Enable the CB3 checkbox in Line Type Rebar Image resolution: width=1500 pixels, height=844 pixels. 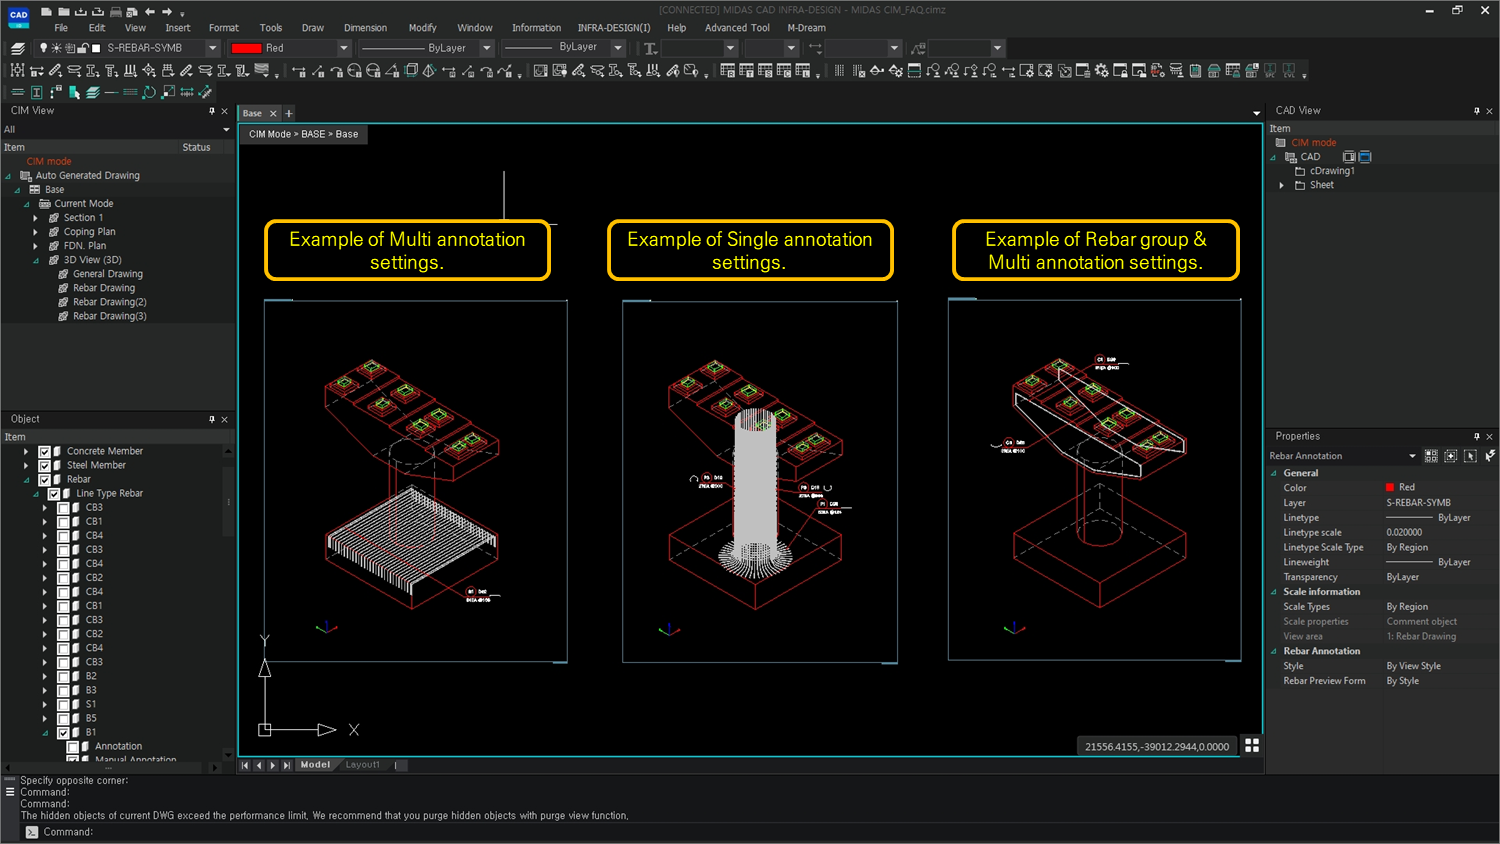click(x=63, y=509)
